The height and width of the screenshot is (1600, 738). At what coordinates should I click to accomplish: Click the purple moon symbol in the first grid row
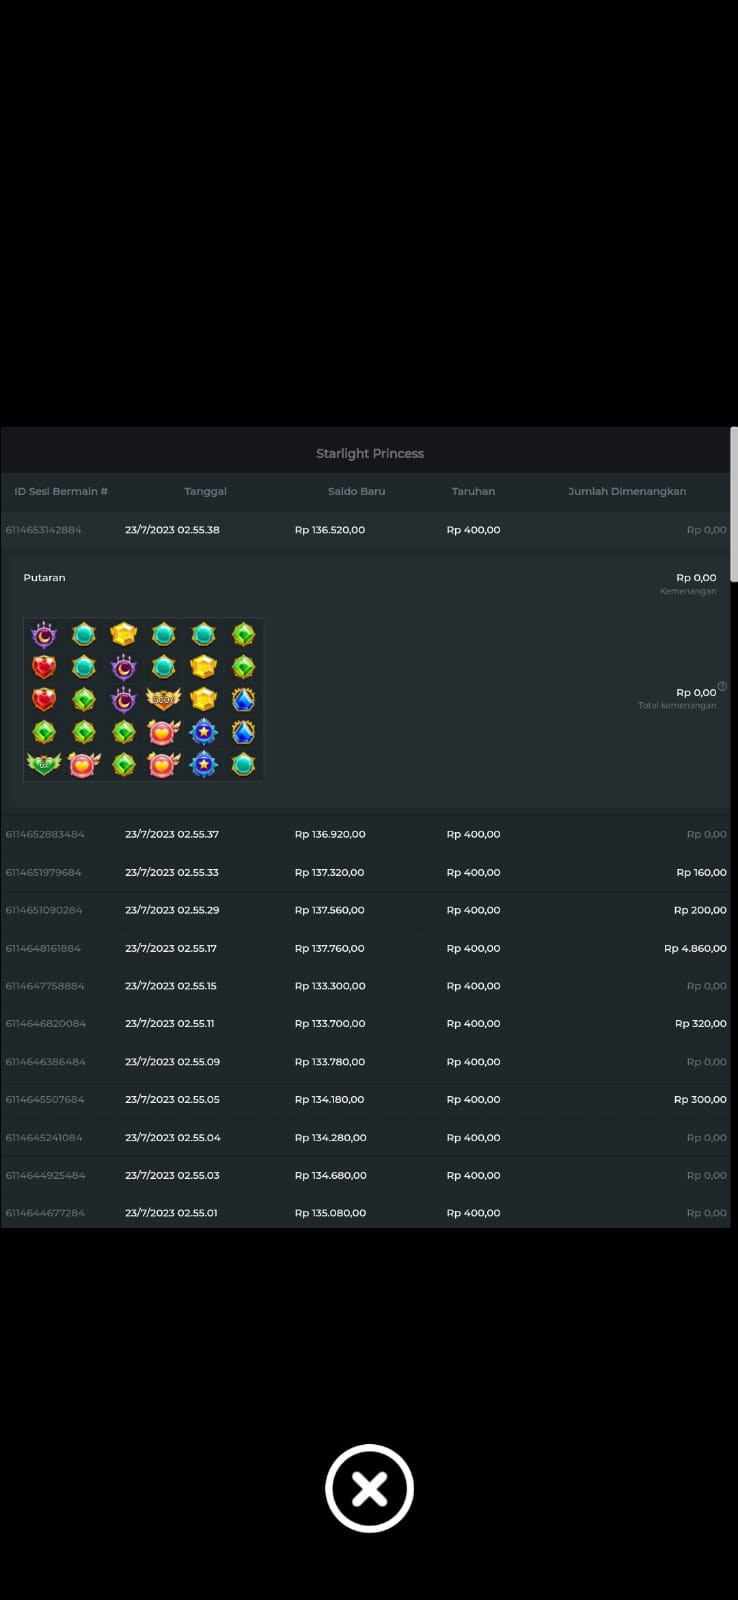(x=44, y=634)
